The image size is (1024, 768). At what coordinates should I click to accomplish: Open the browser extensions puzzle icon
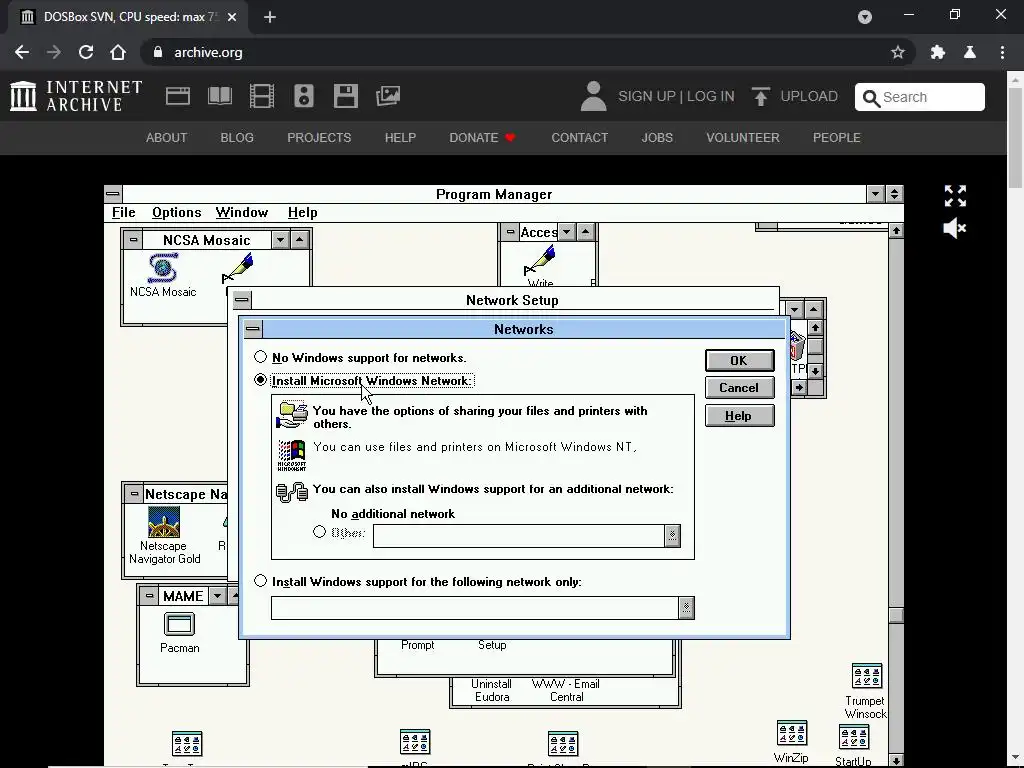pyautogui.click(x=938, y=52)
